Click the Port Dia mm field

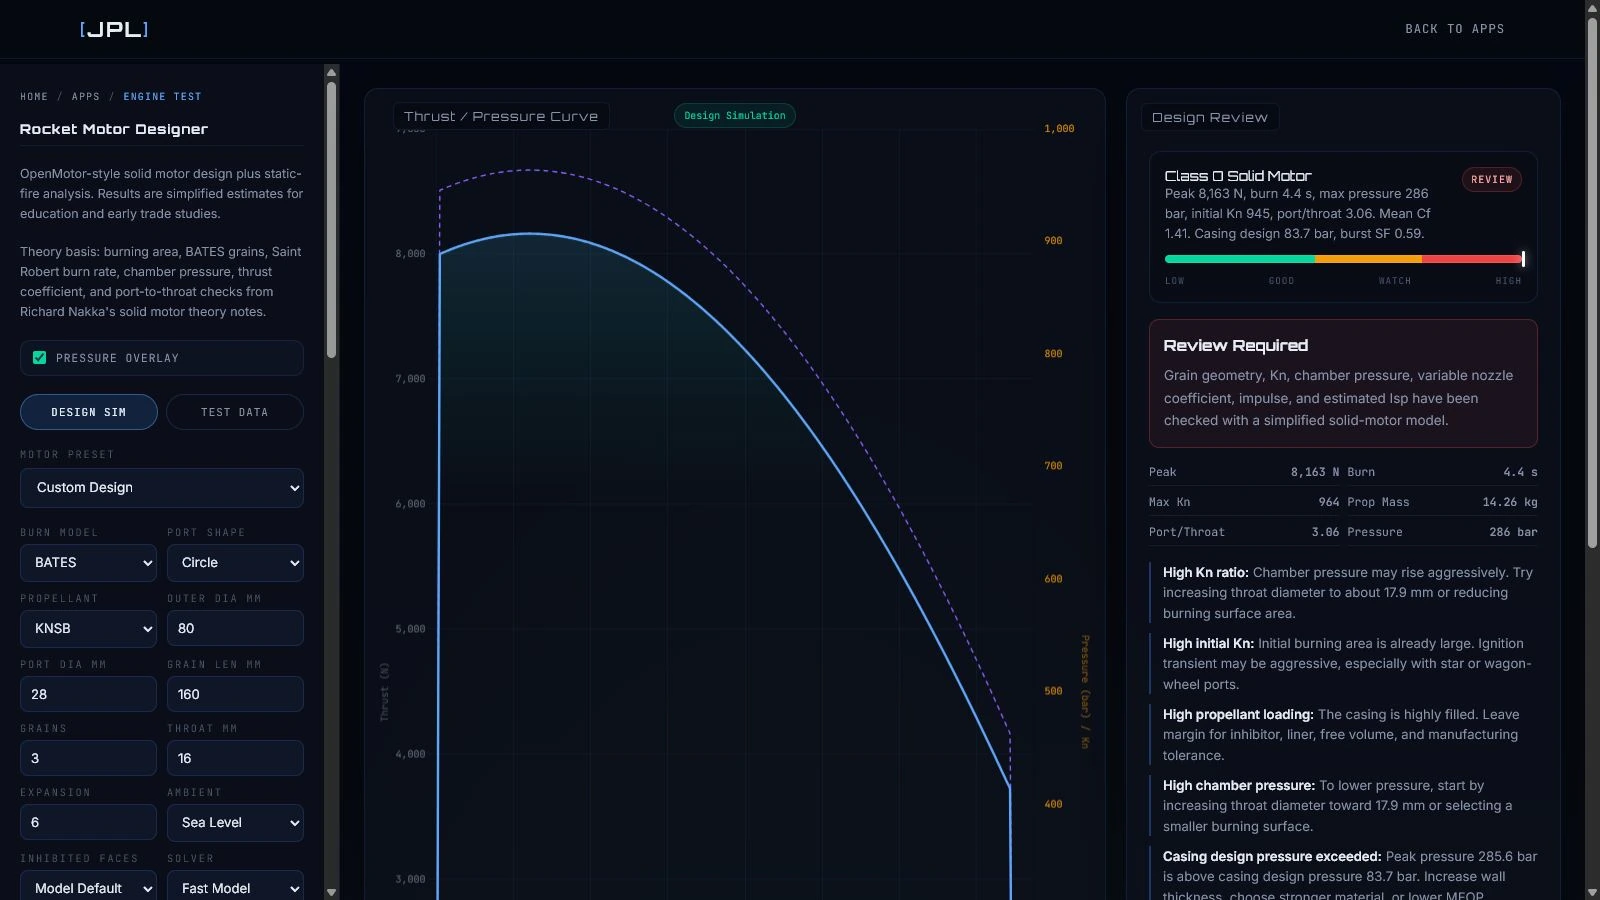88,694
